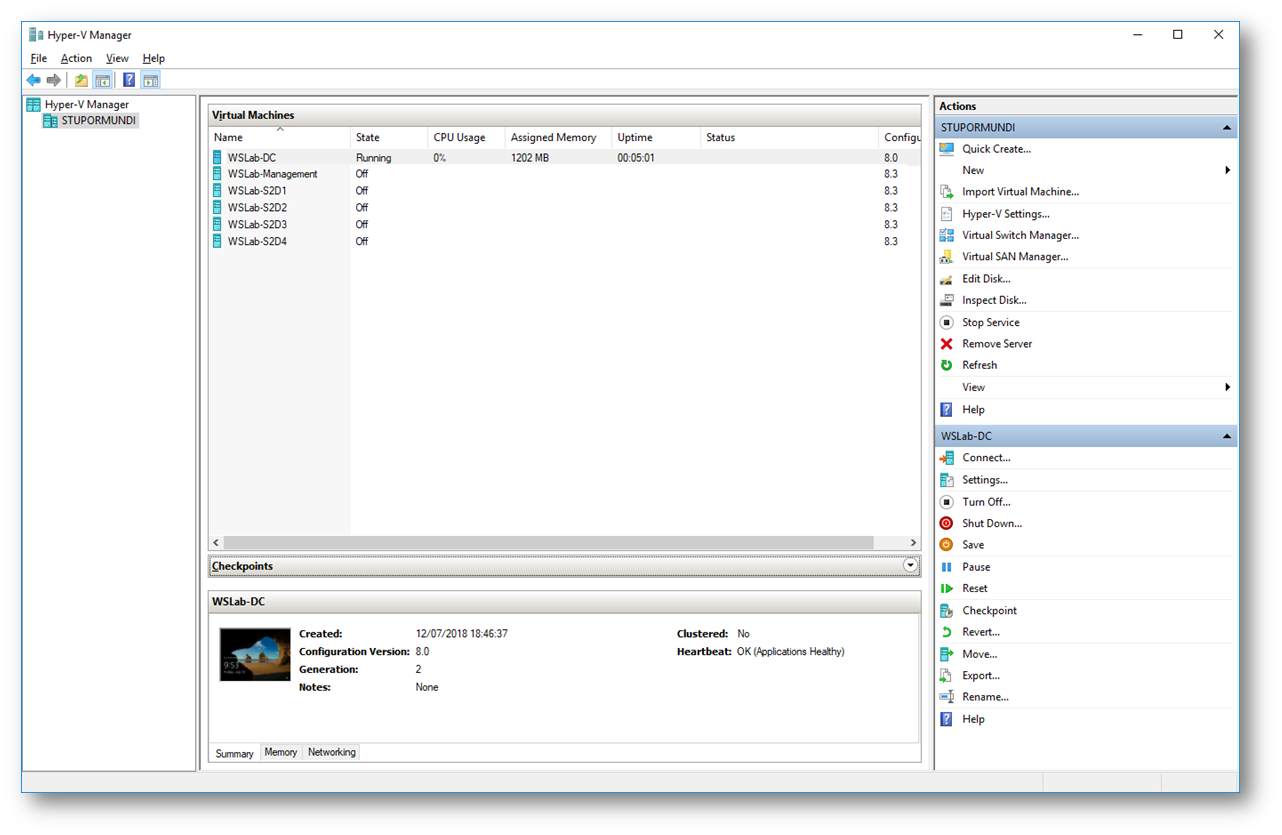Click the green Refresh icon
The image size is (1282, 835).
947,365
